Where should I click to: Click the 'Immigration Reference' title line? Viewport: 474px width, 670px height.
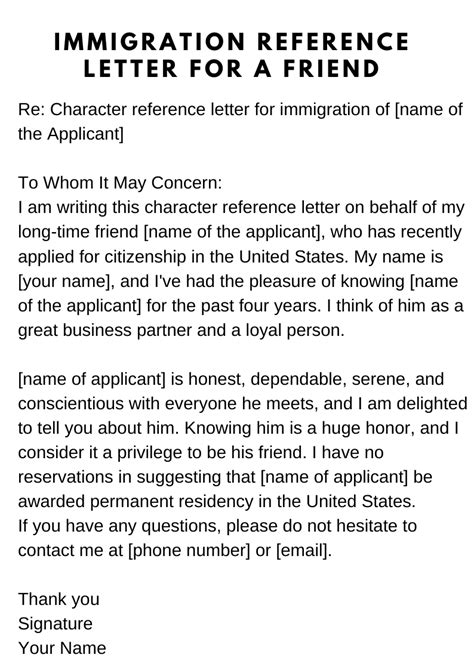tap(231, 42)
